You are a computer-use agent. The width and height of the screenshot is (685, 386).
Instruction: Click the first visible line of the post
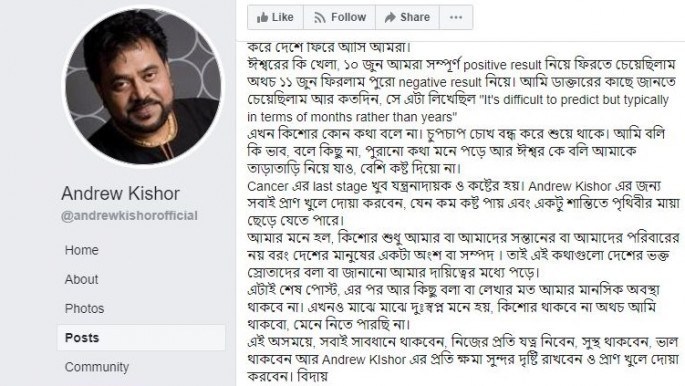pos(329,47)
